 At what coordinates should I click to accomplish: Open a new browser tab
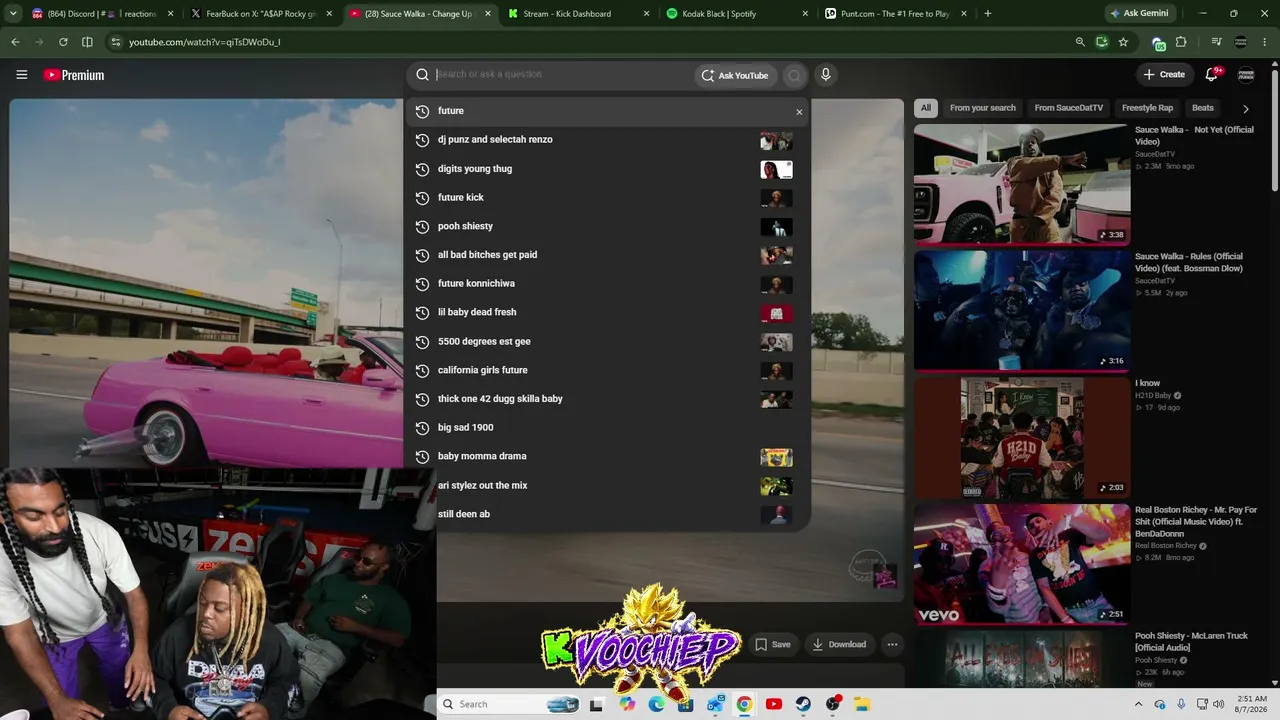pyautogui.click(x=988, y=14)
